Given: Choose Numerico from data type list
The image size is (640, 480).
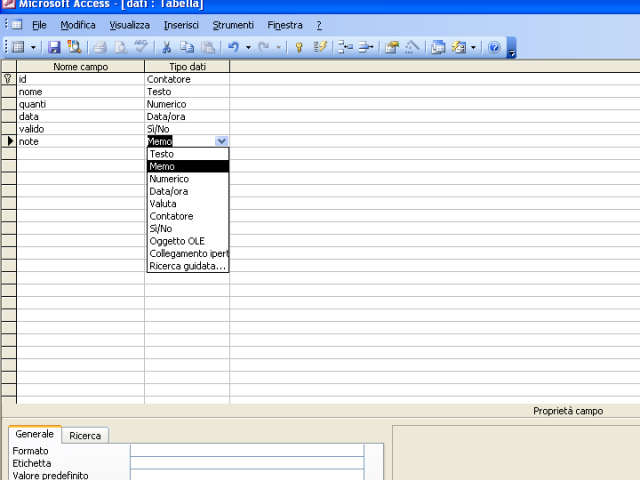Looking at the screenshot, I should click(x=169, y=179).
